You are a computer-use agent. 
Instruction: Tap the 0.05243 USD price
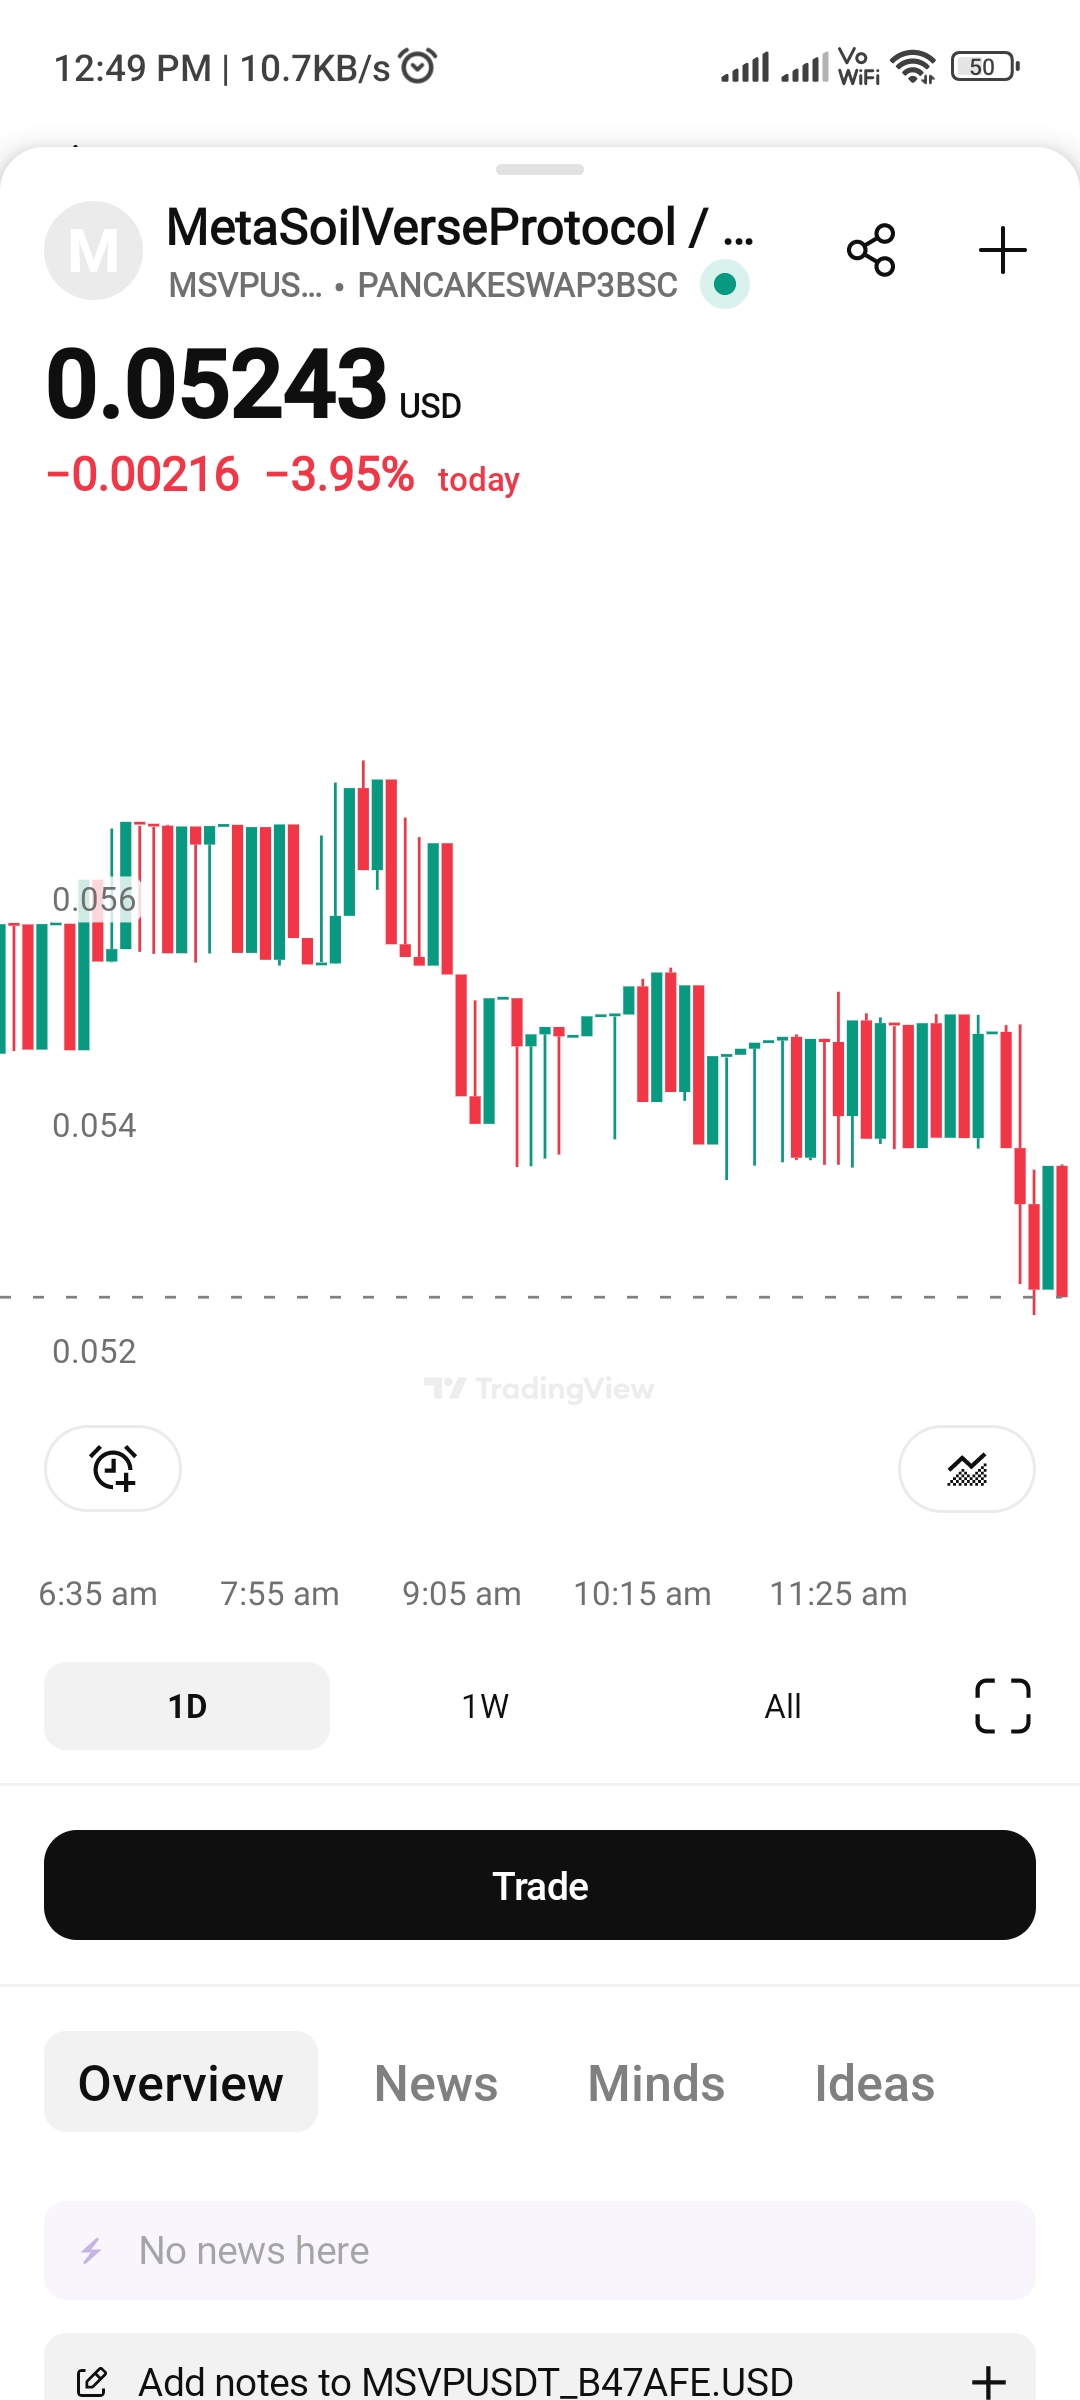(253, 385)
